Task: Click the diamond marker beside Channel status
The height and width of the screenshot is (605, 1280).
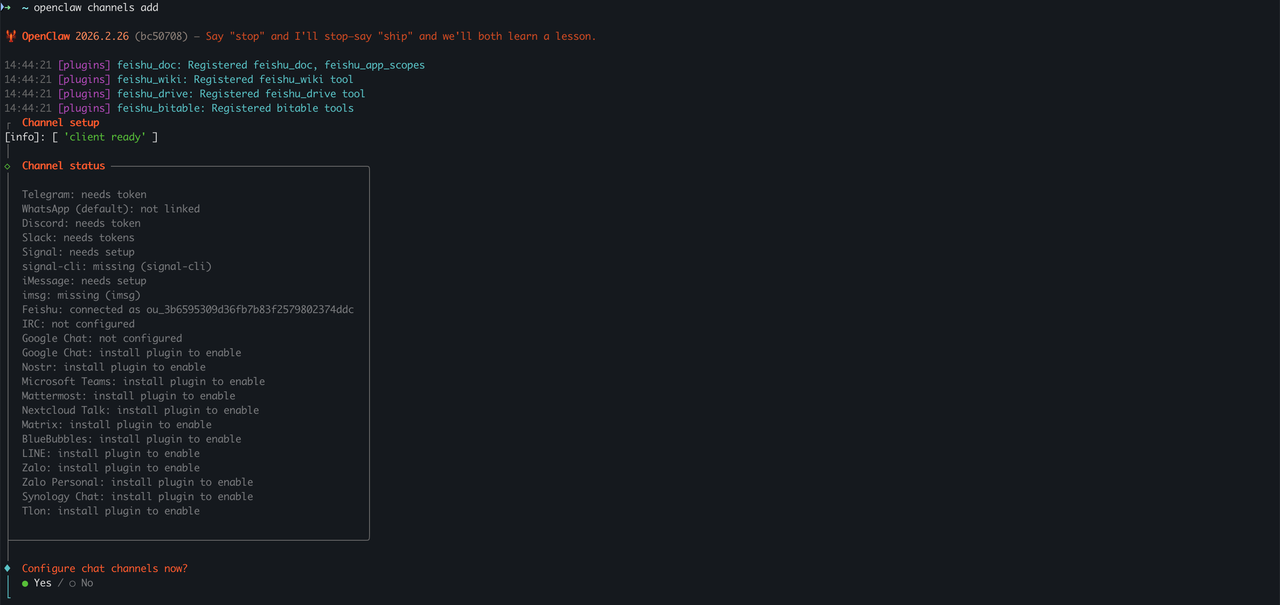Action: click(8, 166)
